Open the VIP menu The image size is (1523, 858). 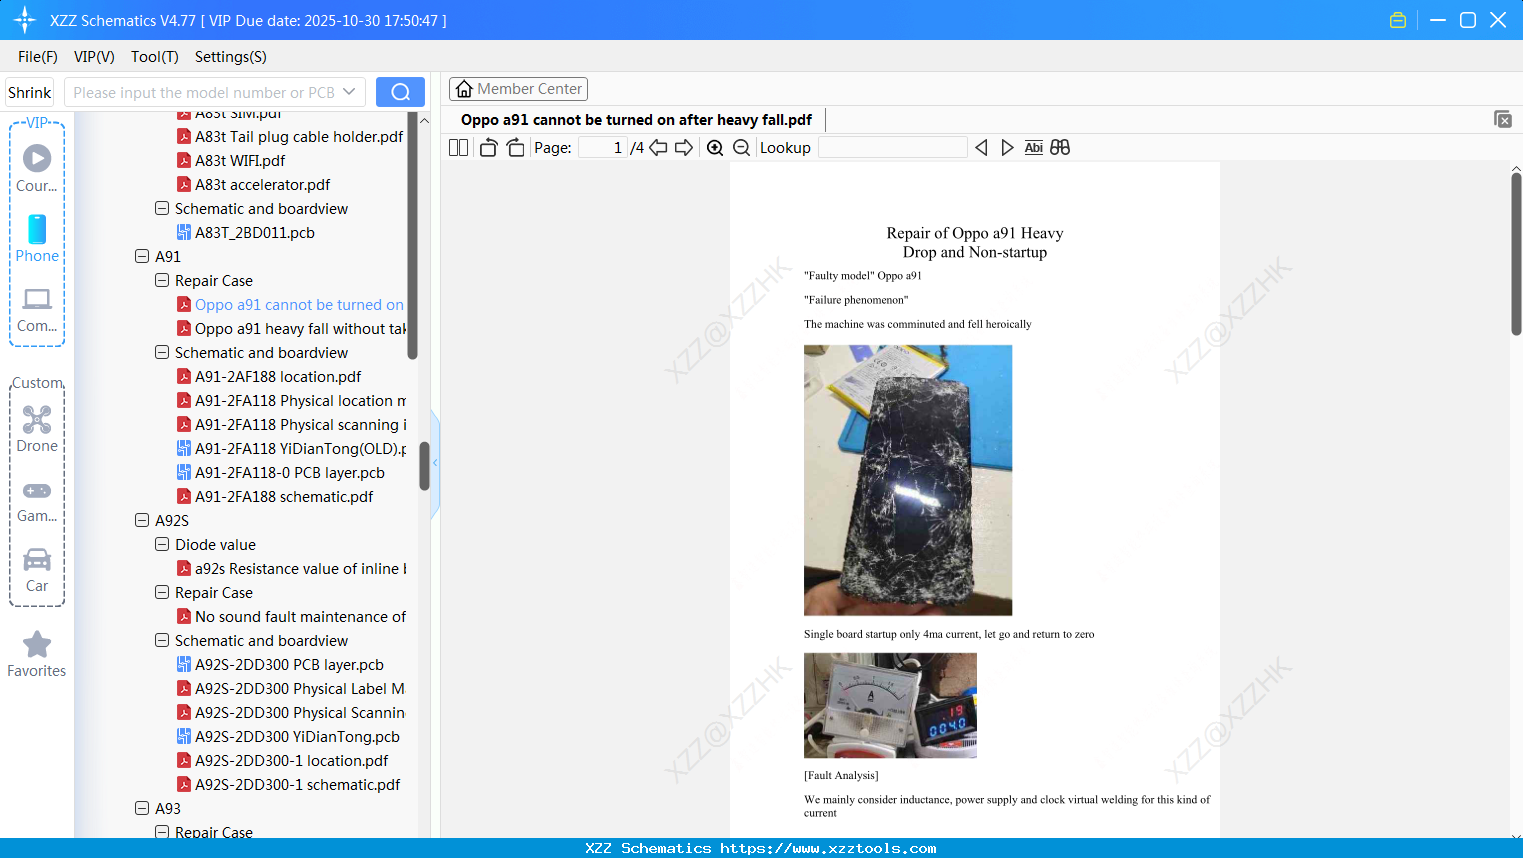click(94, 57)
